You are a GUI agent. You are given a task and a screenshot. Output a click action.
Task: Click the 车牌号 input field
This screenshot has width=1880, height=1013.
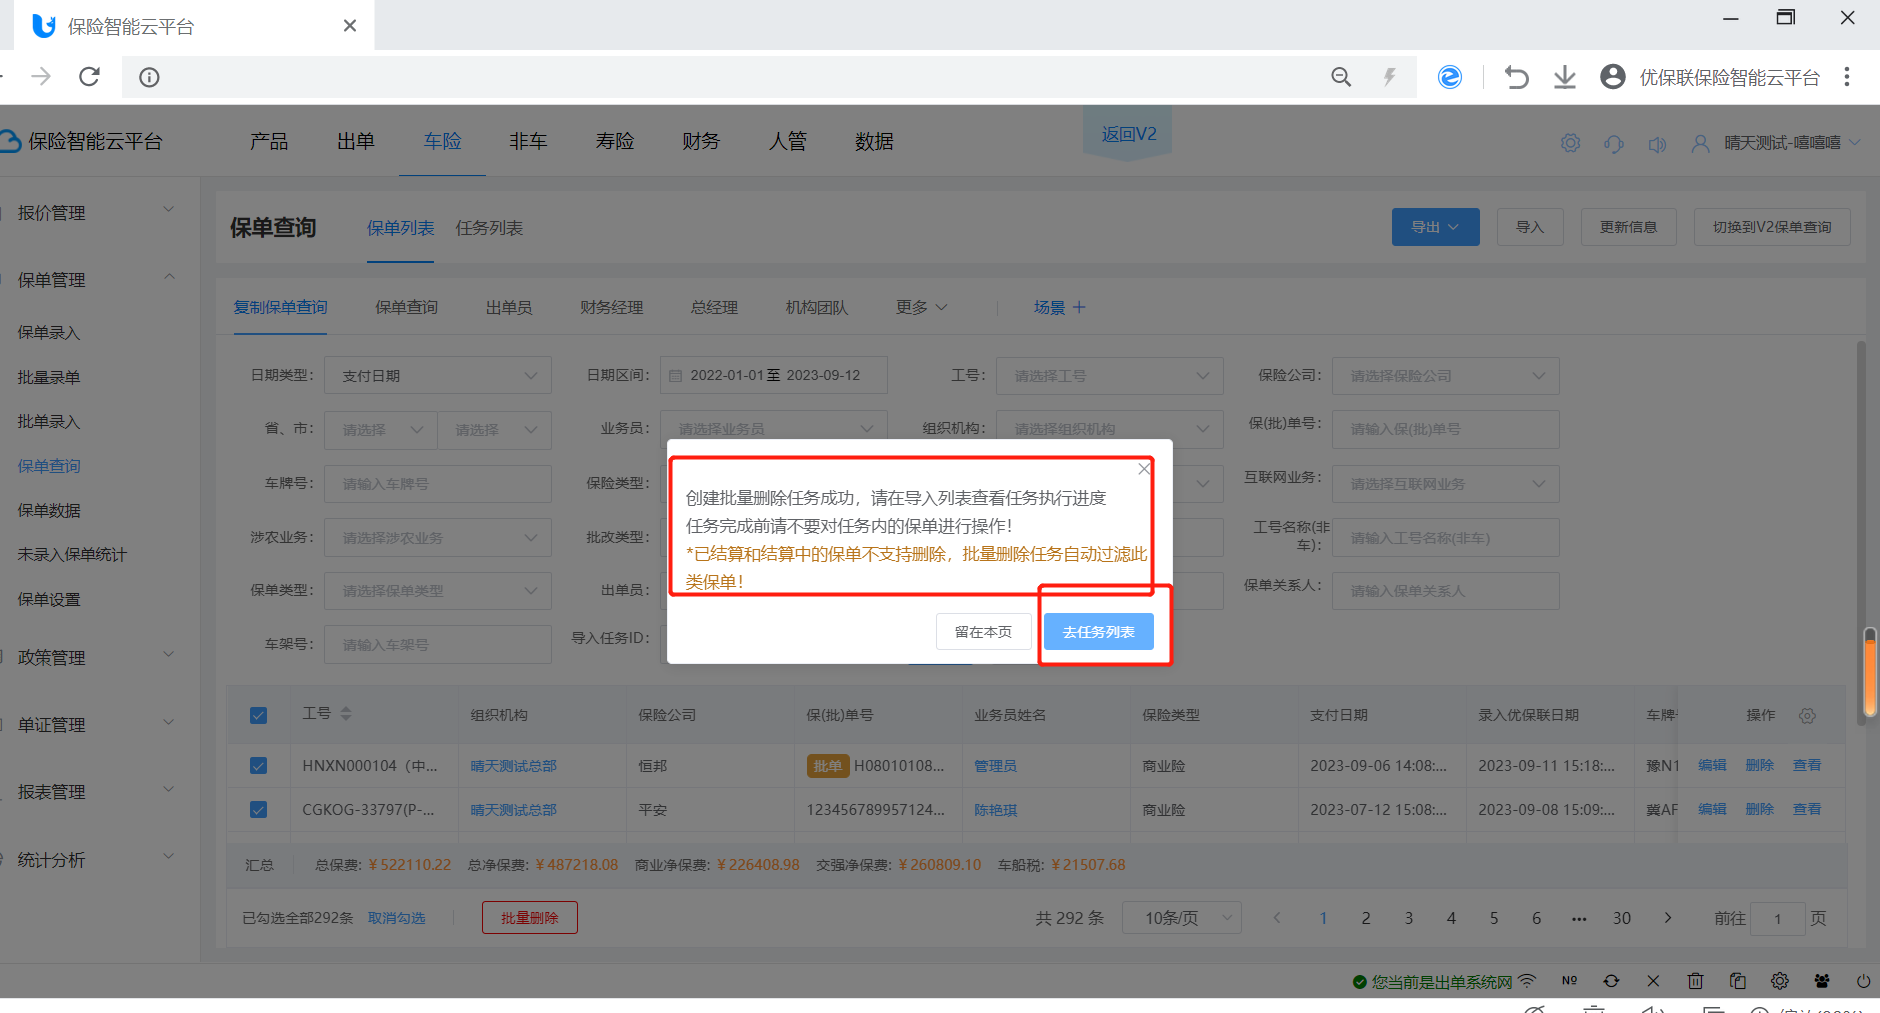438,483
